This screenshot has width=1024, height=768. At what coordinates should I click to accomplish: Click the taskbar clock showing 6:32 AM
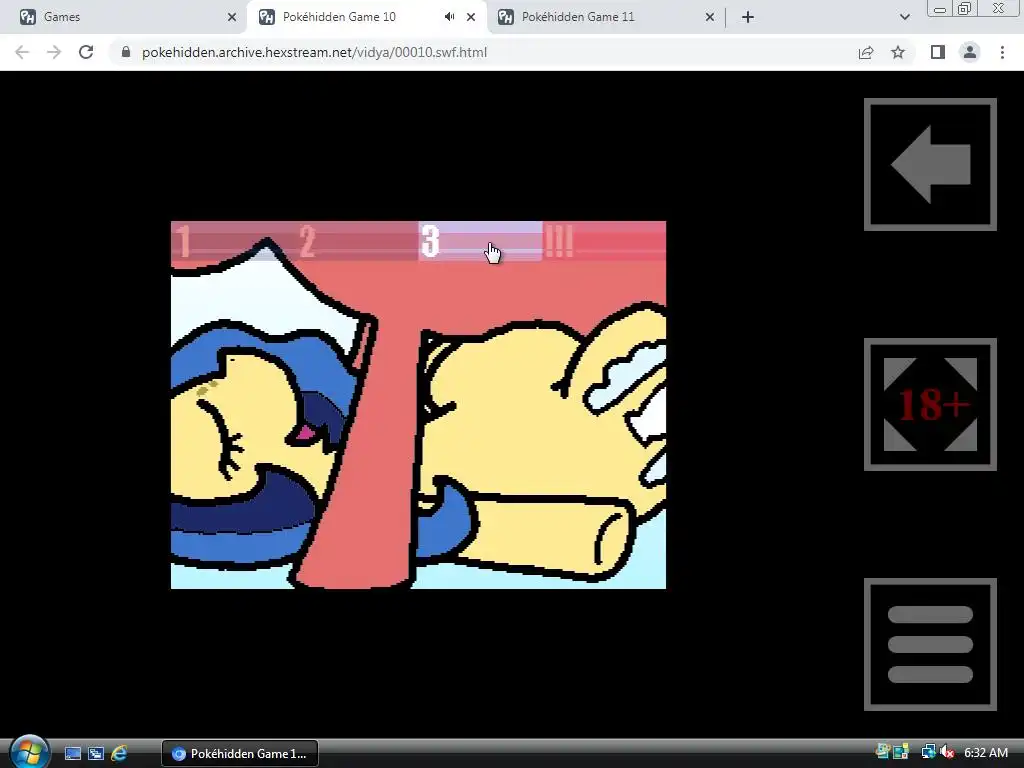986,753
